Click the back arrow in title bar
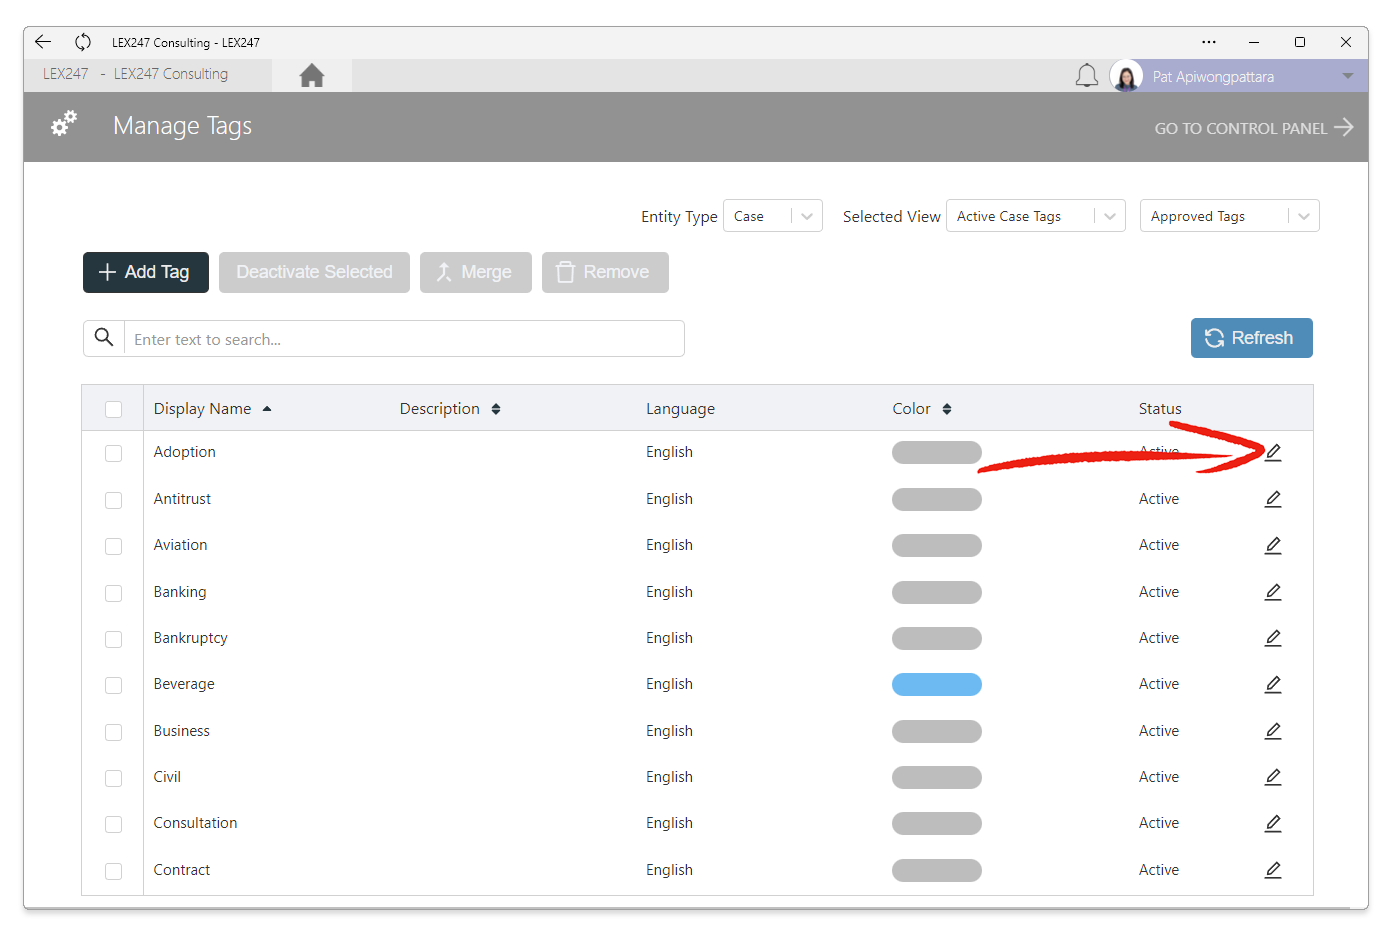The height and width of the screenshot is (935, 1391). pyautogui.click(x=43, y=42)
